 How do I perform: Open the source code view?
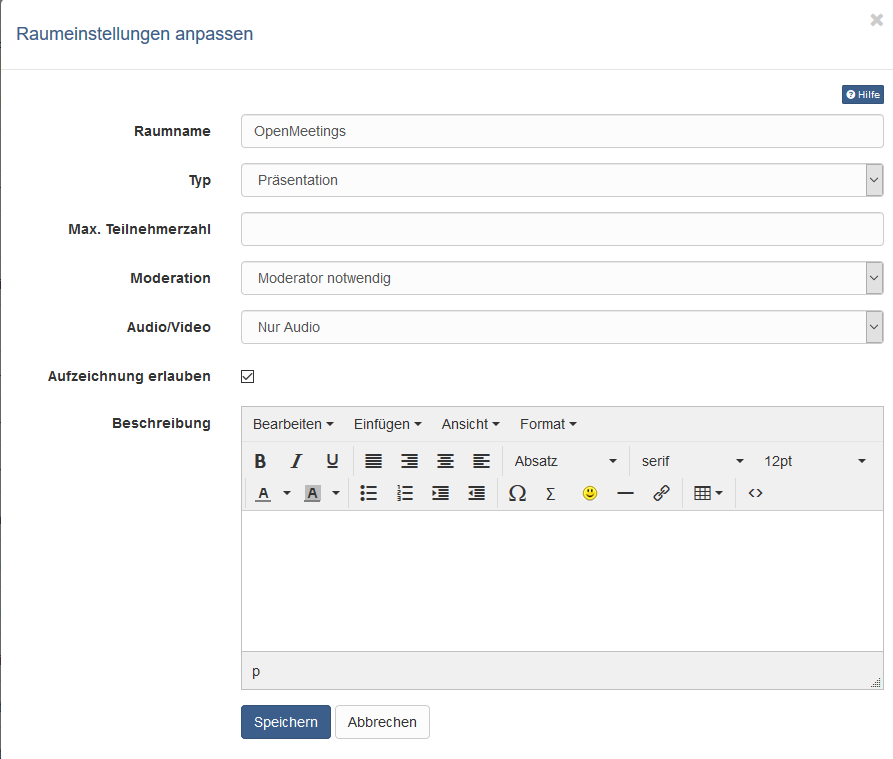755,493
